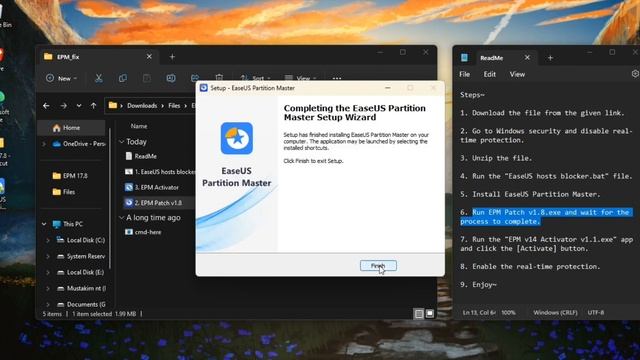Image resolution: width=640 pixels, height=360 pixels.
Task: Close the EPM_fix Explorer tab
Action: (149, 57)
